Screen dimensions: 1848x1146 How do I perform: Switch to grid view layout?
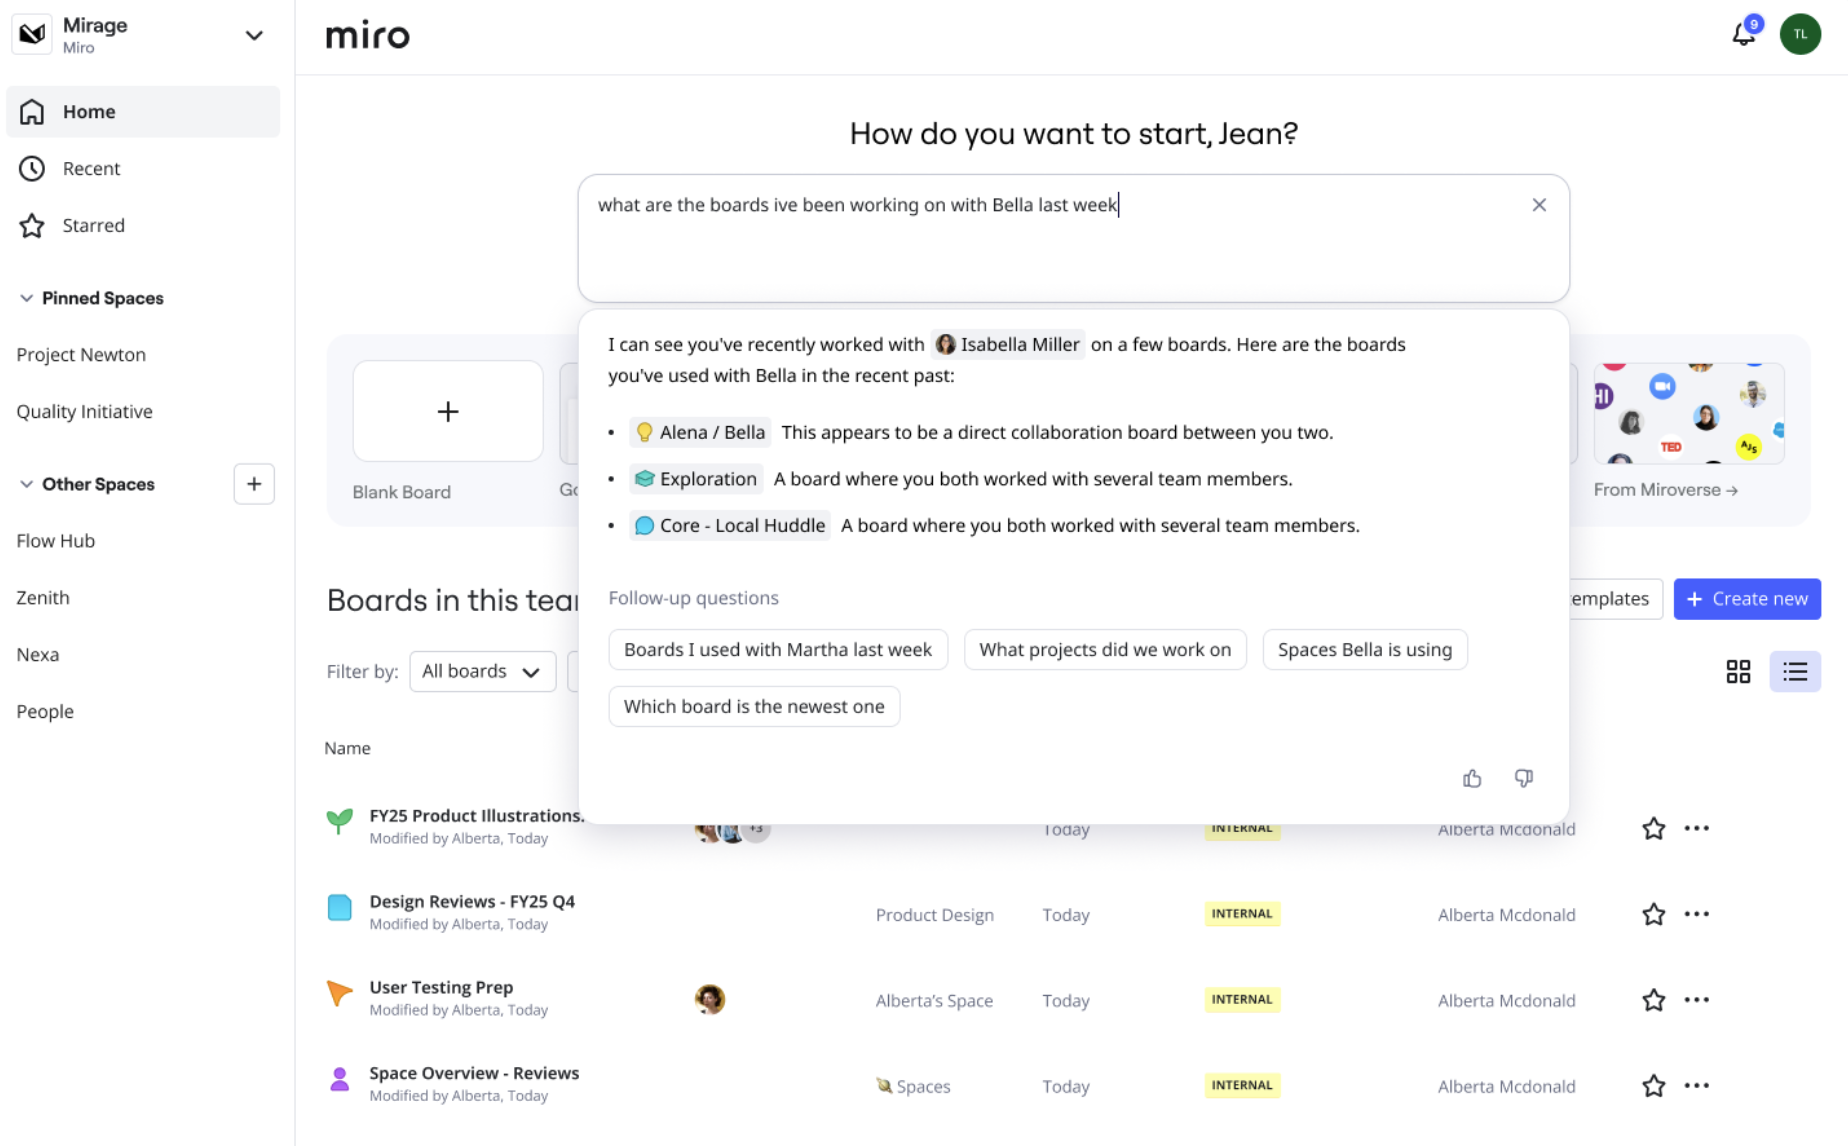point(1738,671)
